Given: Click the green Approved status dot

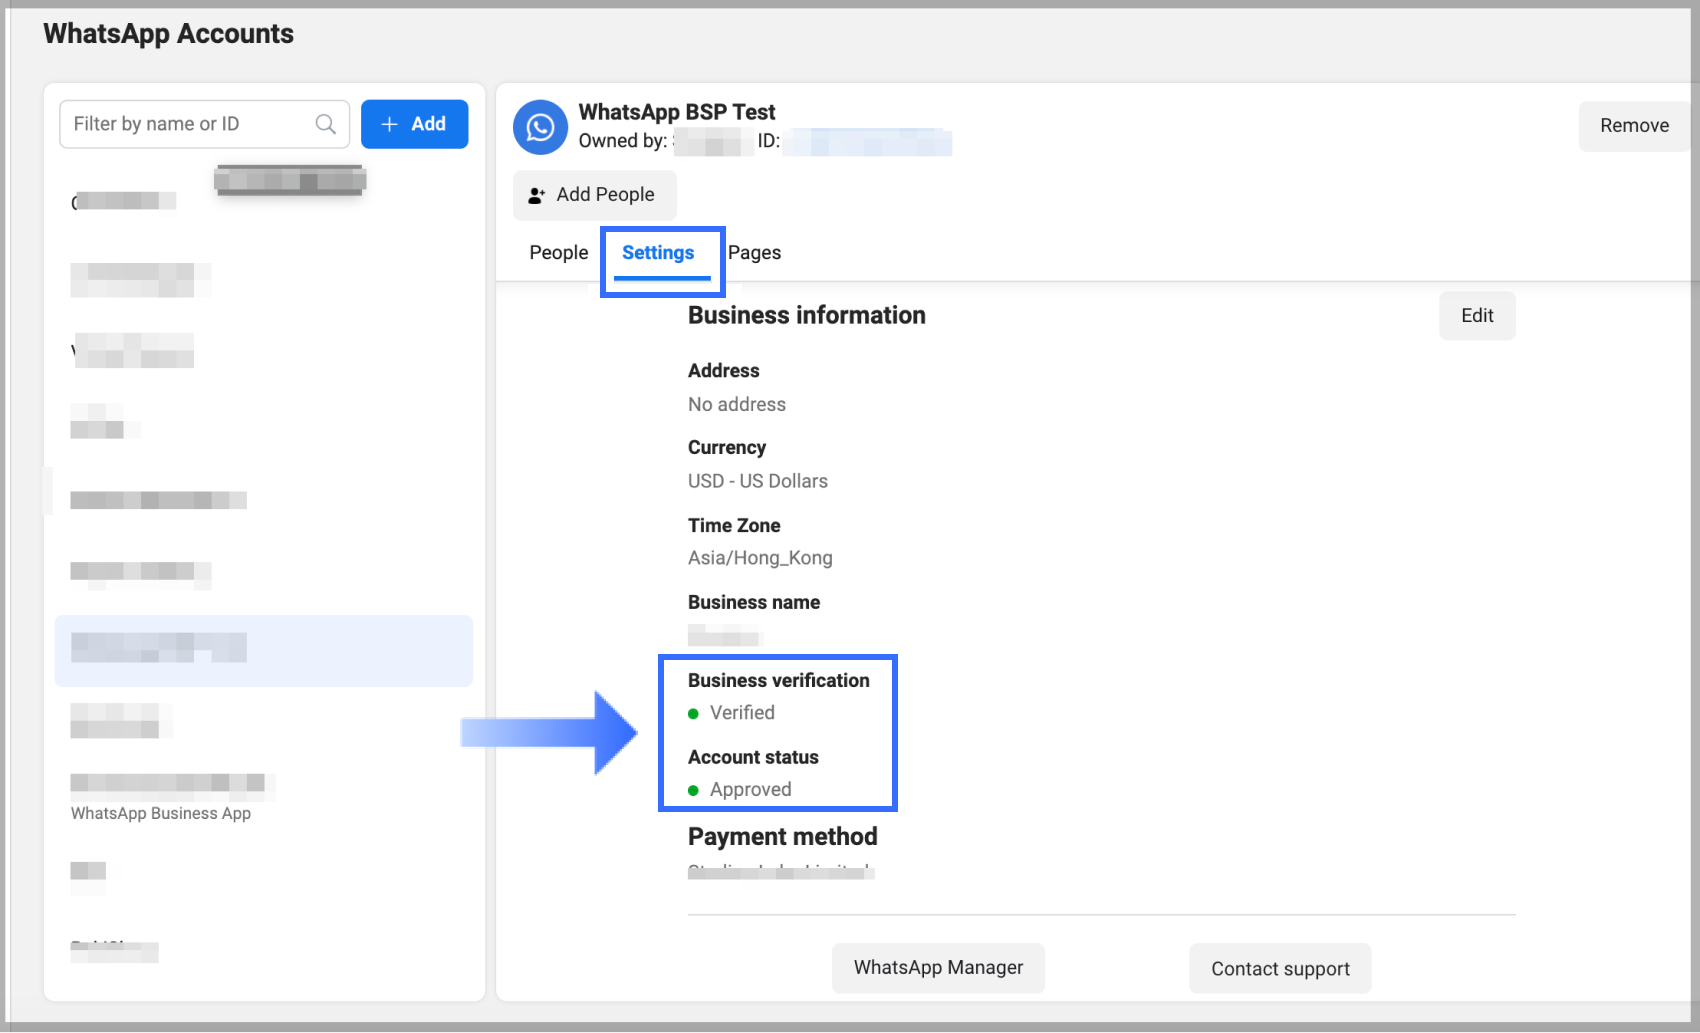Looking at the screenshot, I should pos(693,791).
